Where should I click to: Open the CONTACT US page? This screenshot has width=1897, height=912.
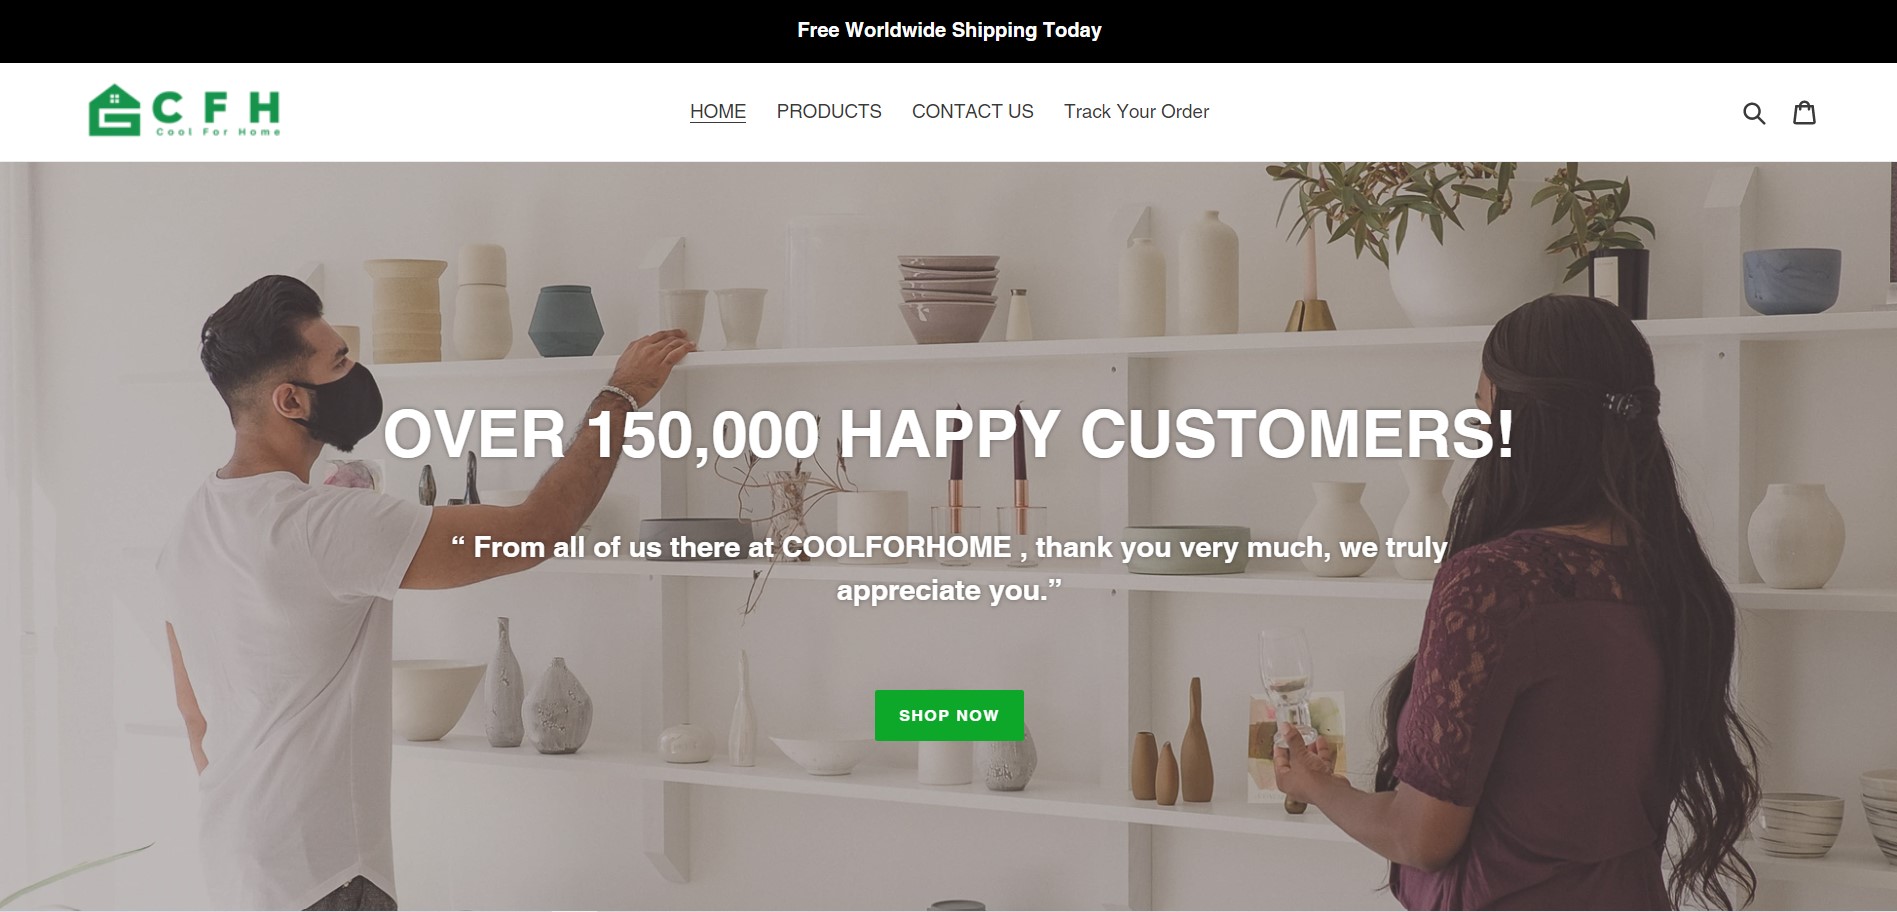click(973, 112)
